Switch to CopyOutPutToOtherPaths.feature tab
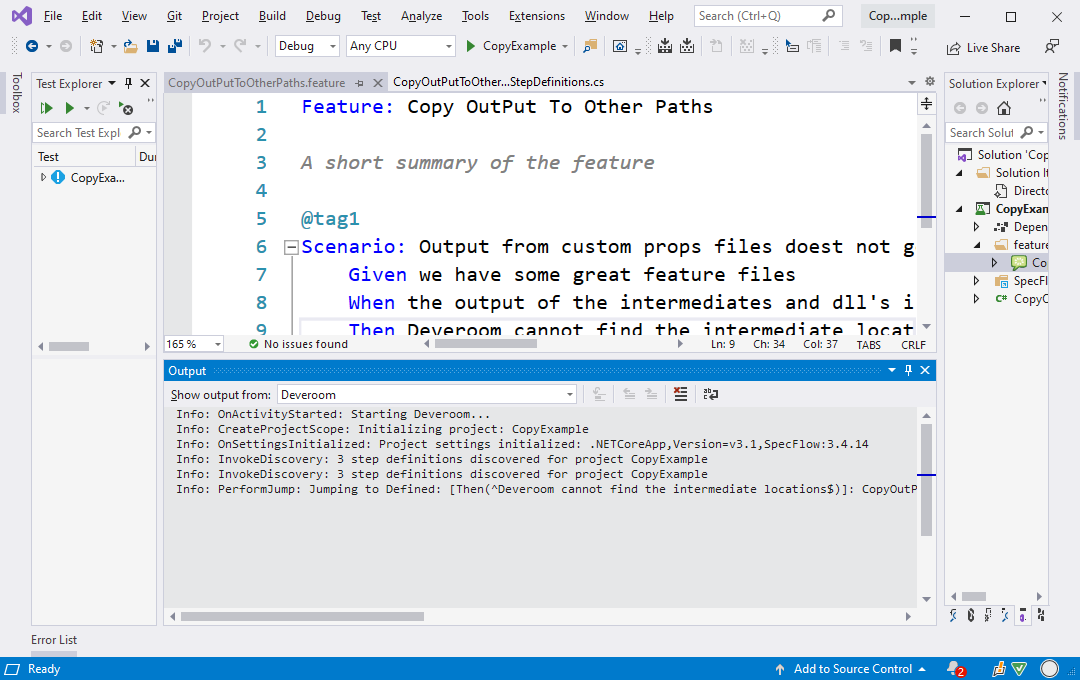 [256, 83]
